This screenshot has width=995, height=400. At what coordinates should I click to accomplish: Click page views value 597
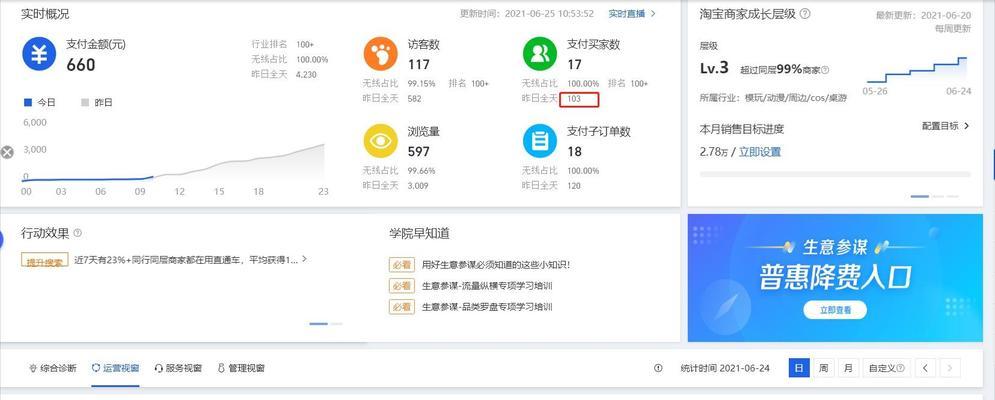[x=419, y=152]
